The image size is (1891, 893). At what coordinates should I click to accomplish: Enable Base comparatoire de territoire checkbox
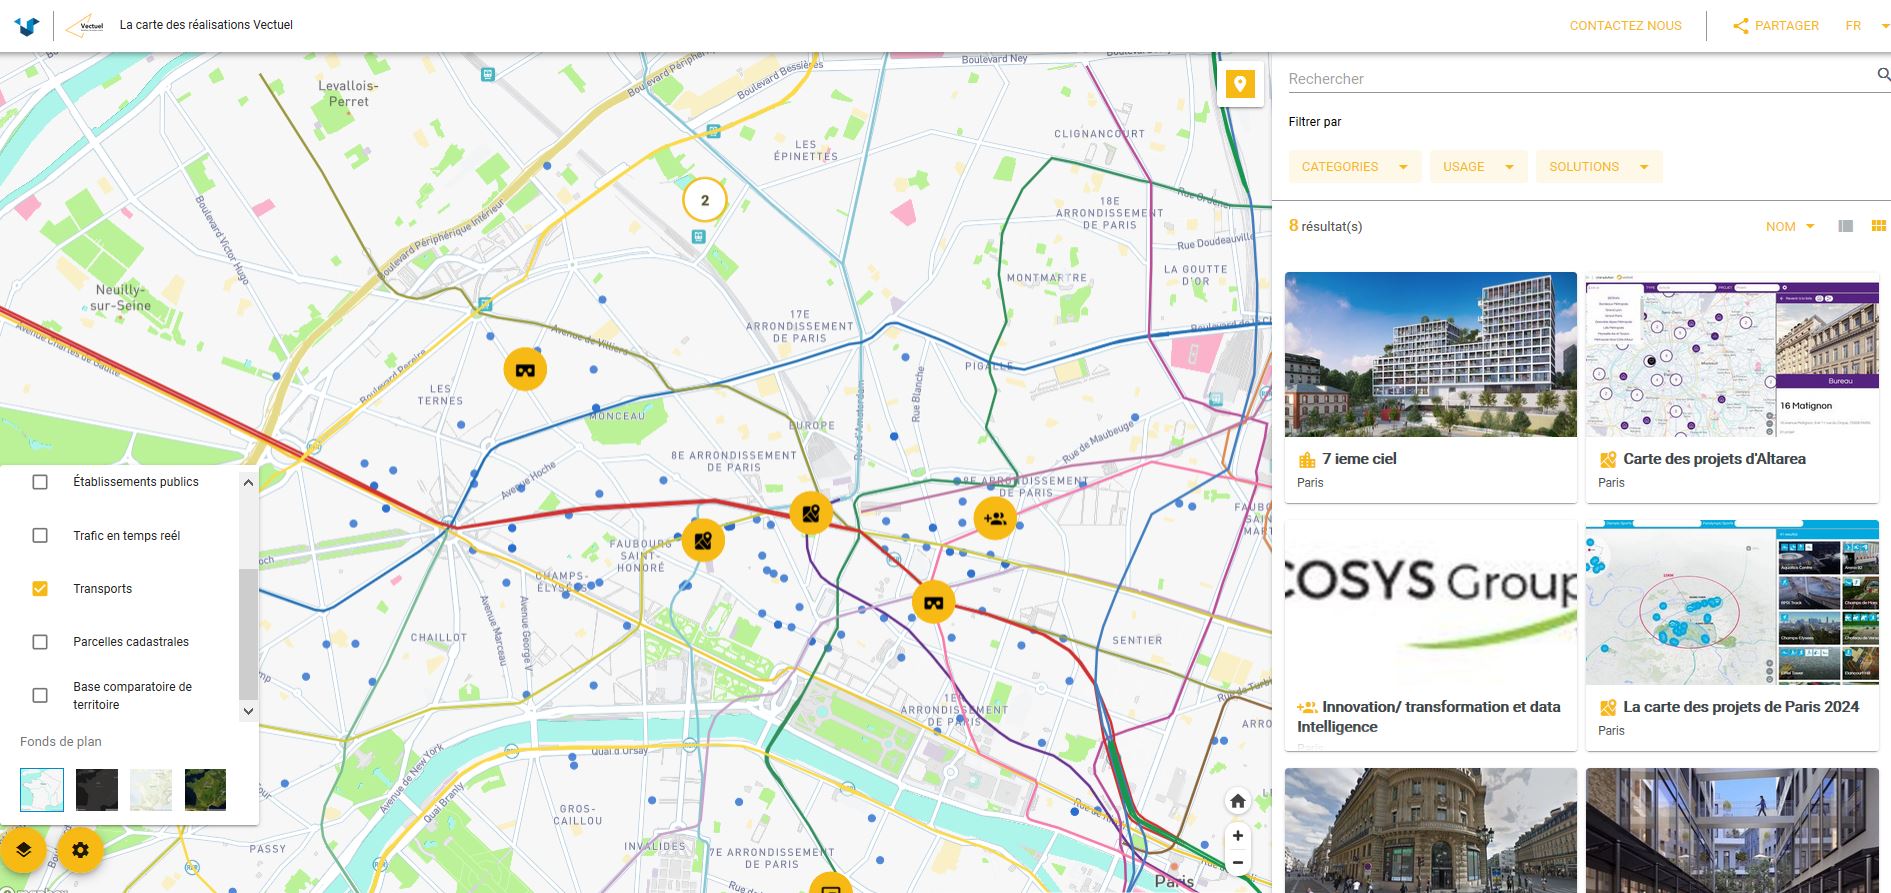click(40, 695)
